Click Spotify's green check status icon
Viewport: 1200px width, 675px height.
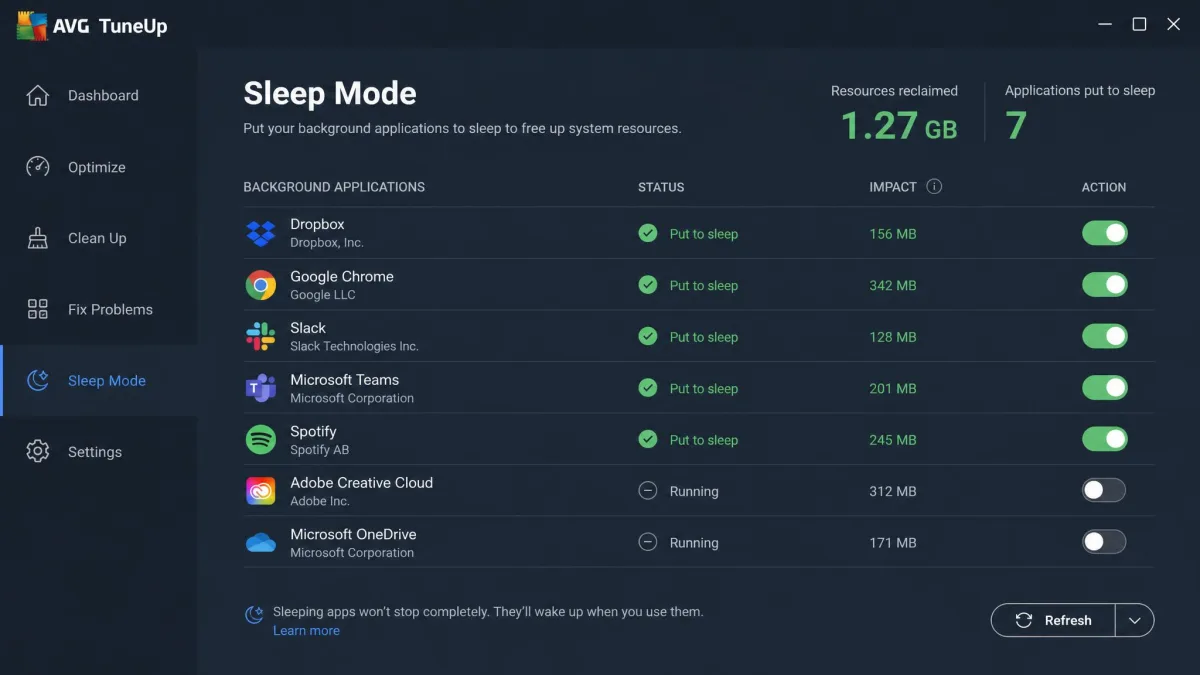tap(648, 439)
